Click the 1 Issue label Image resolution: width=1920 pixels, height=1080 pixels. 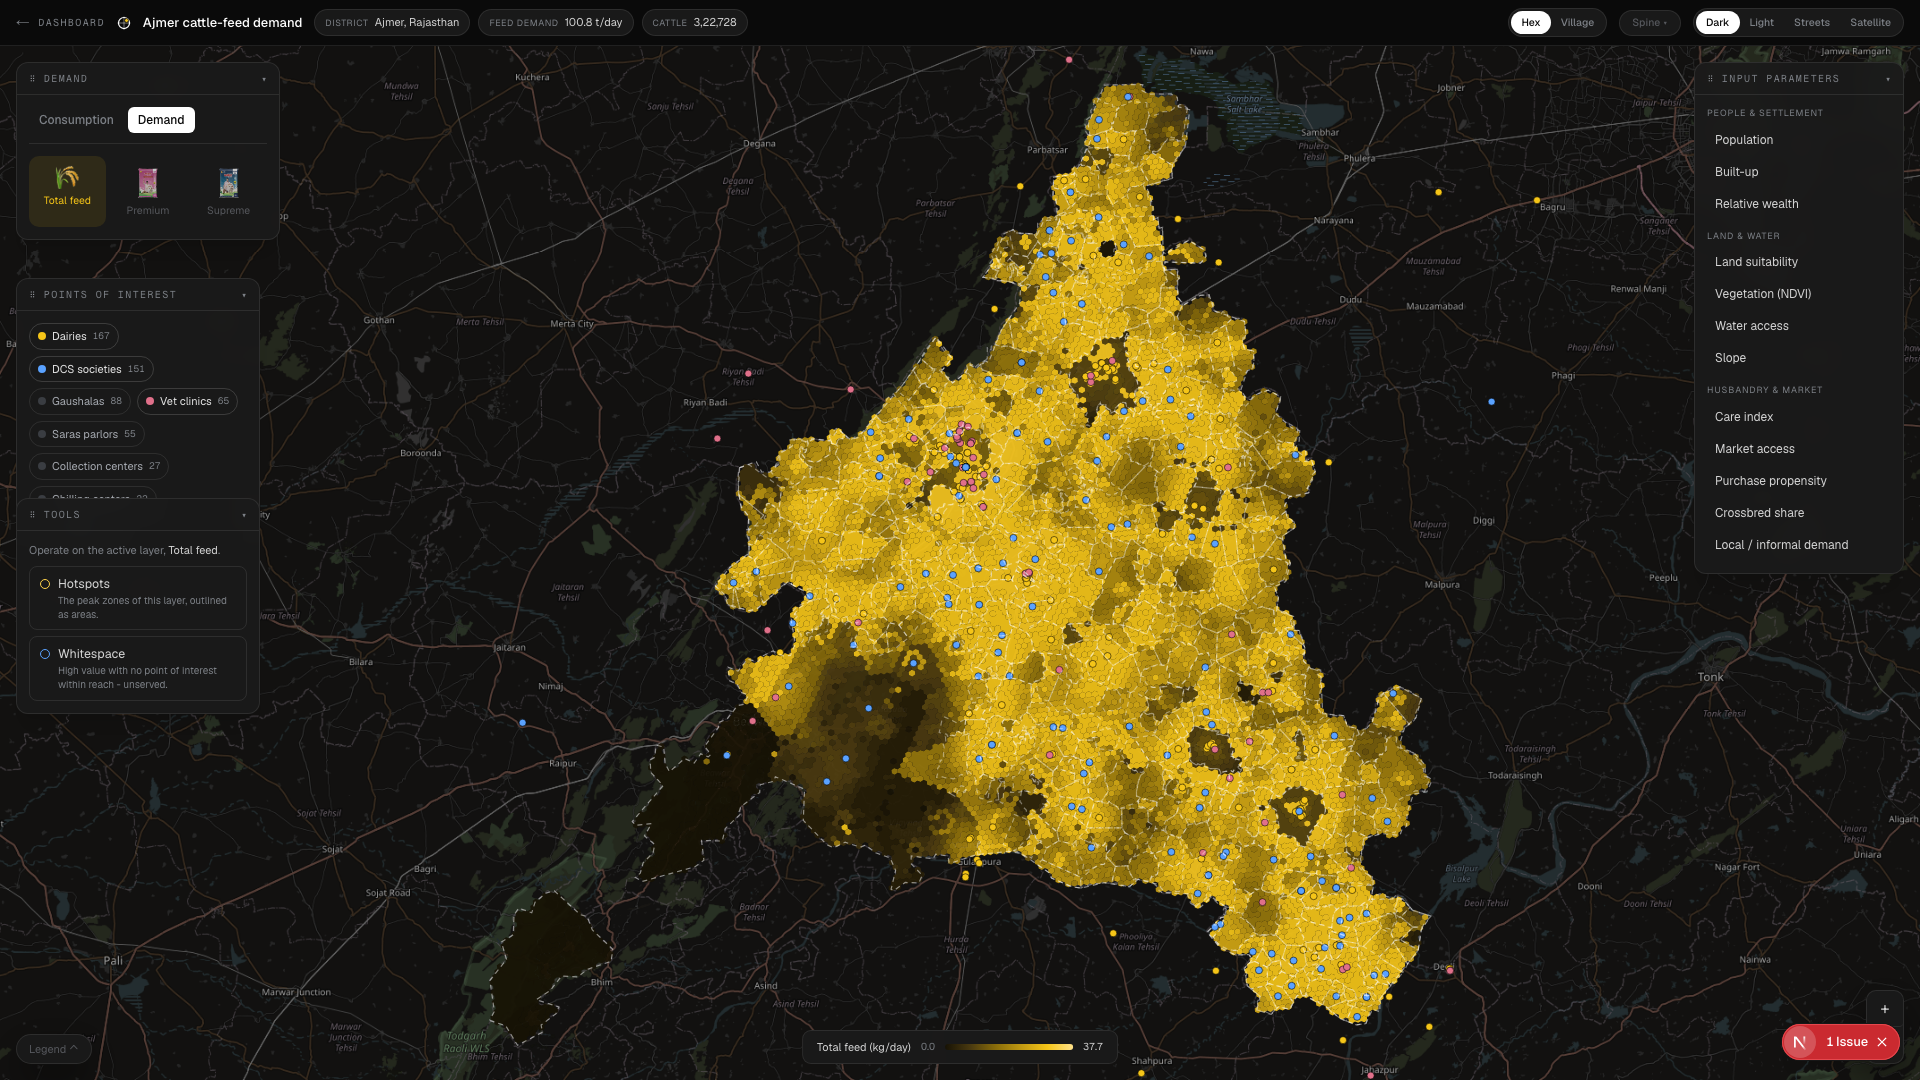point(1847,1042)
